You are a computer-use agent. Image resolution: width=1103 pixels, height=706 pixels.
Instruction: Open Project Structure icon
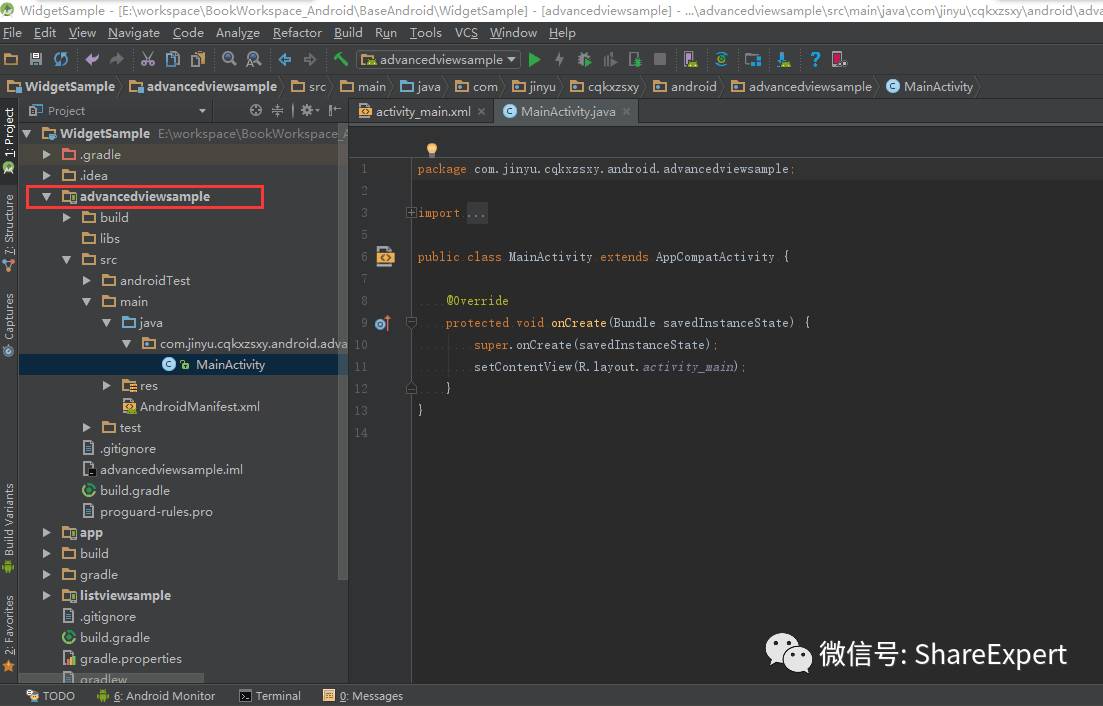pyautogui.click(x=753, y=60)
